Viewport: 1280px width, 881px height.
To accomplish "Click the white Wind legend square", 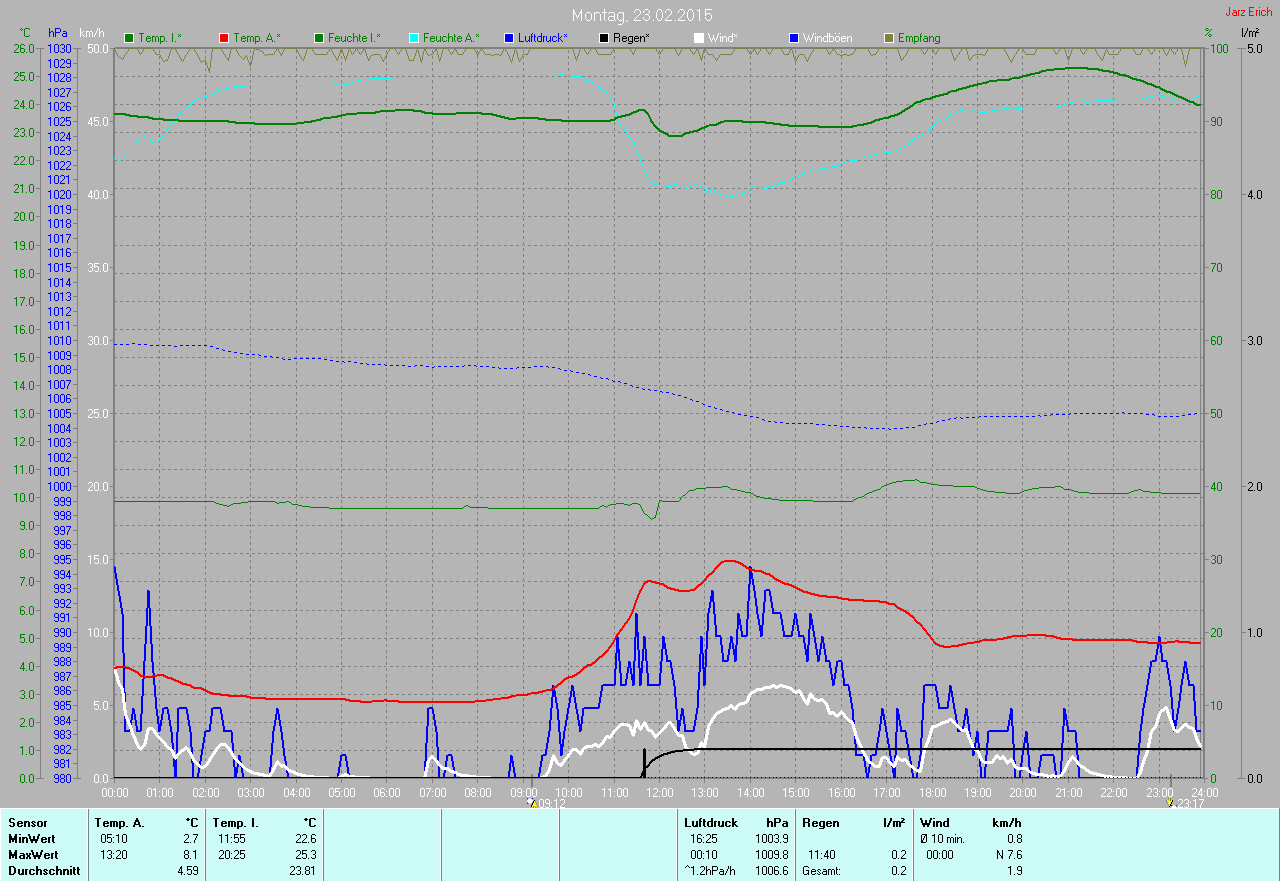I will point(699,38).
